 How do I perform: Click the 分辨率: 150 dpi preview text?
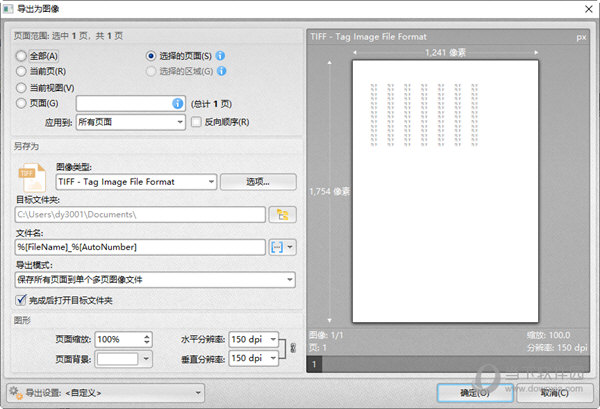(x=557, y=348)
